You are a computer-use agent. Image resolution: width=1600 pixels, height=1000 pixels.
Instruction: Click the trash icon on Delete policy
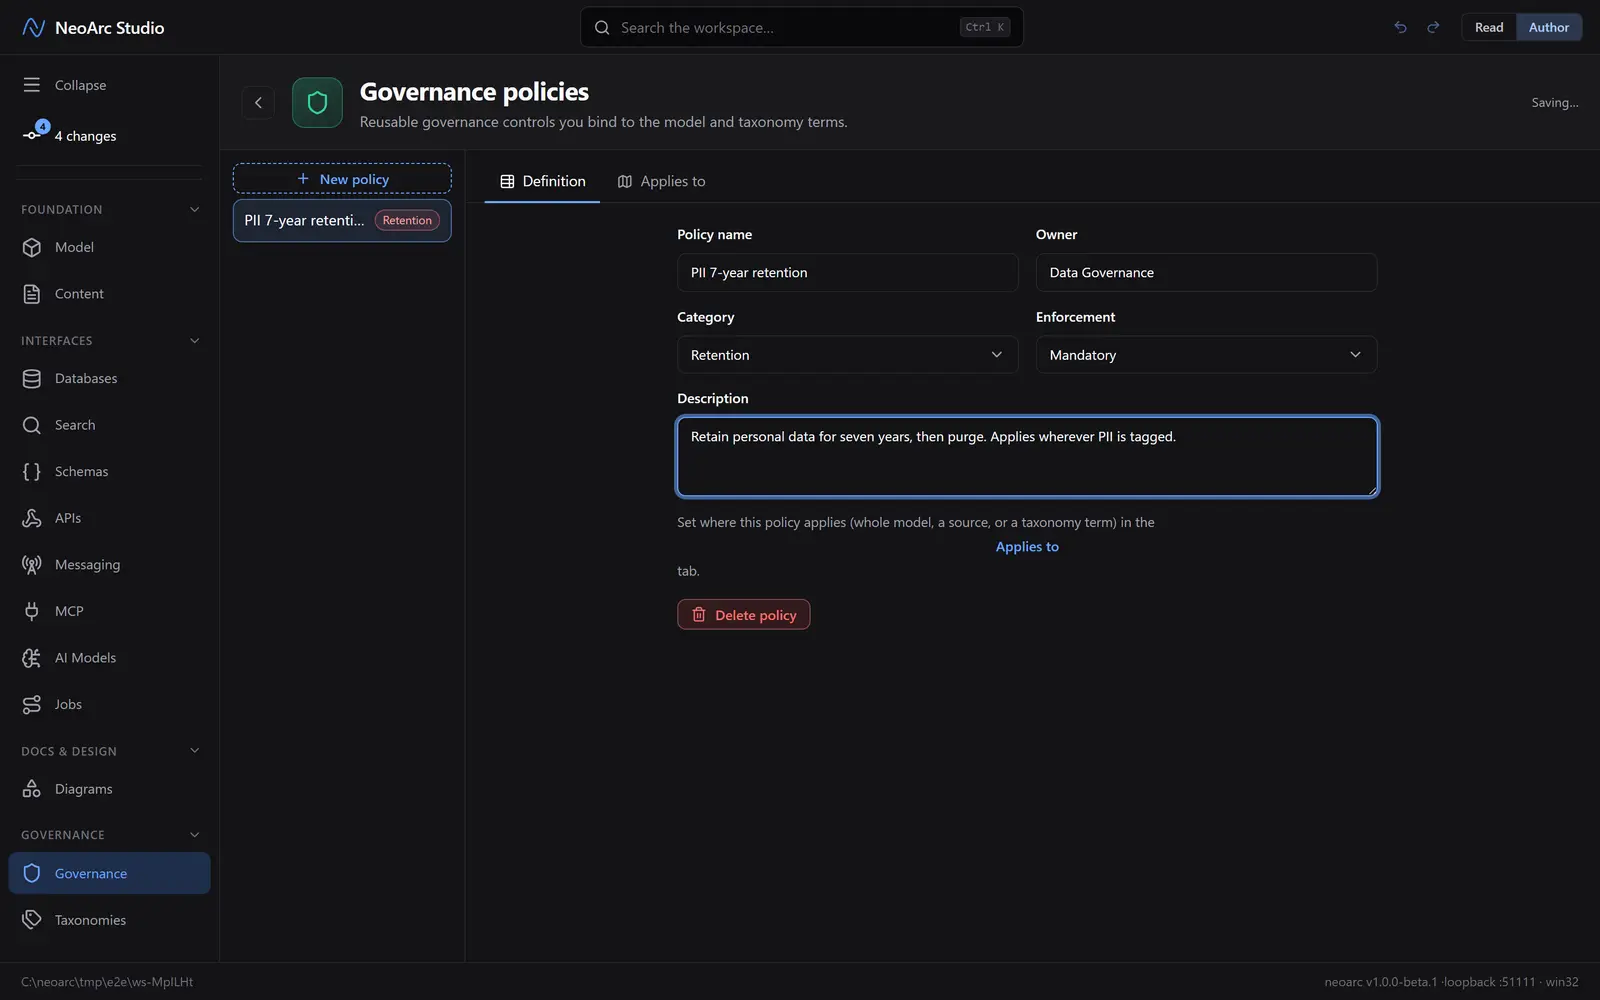699,614
